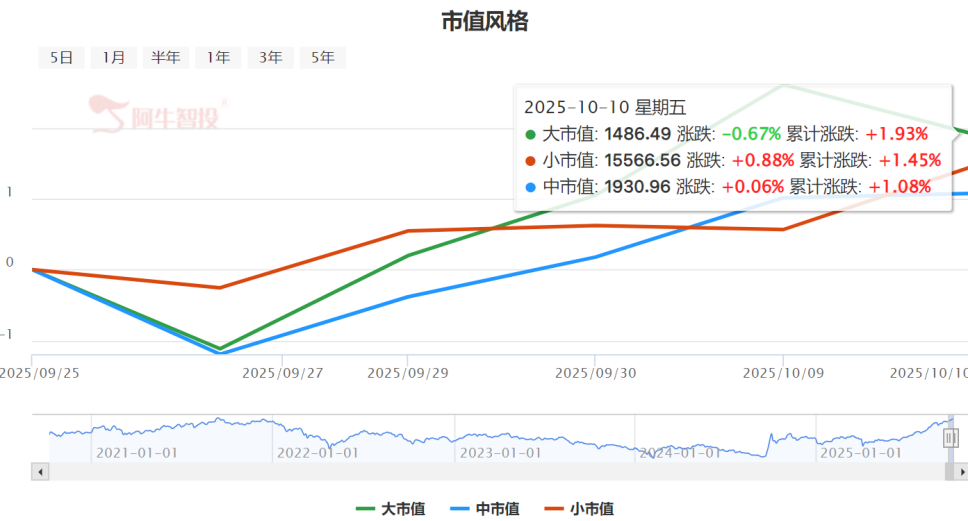Pick the 5年 time range
968x521 pixels.
[x=322, y=58]
